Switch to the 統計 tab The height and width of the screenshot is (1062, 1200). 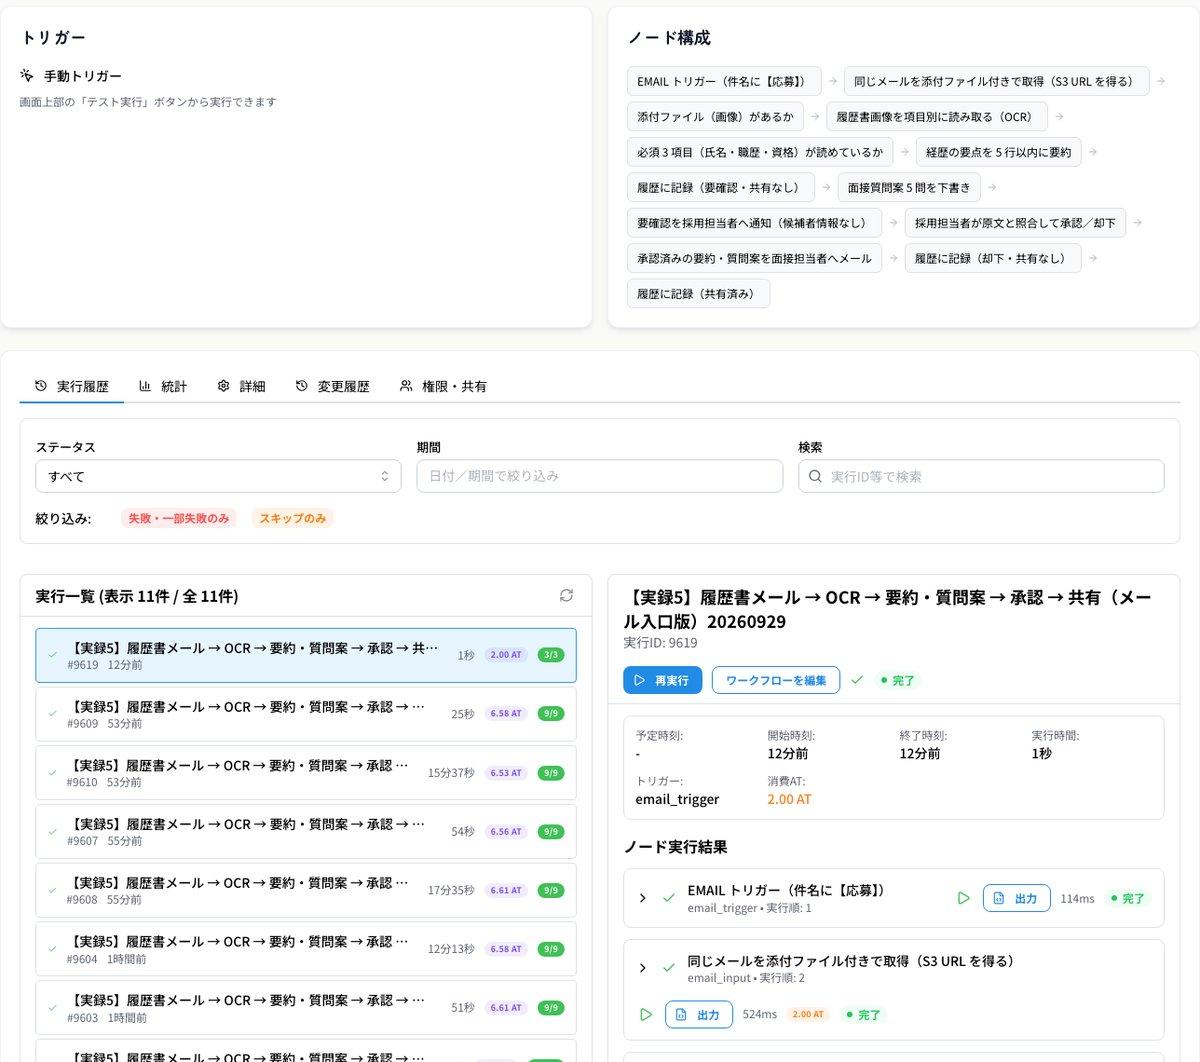coord(163,386)
